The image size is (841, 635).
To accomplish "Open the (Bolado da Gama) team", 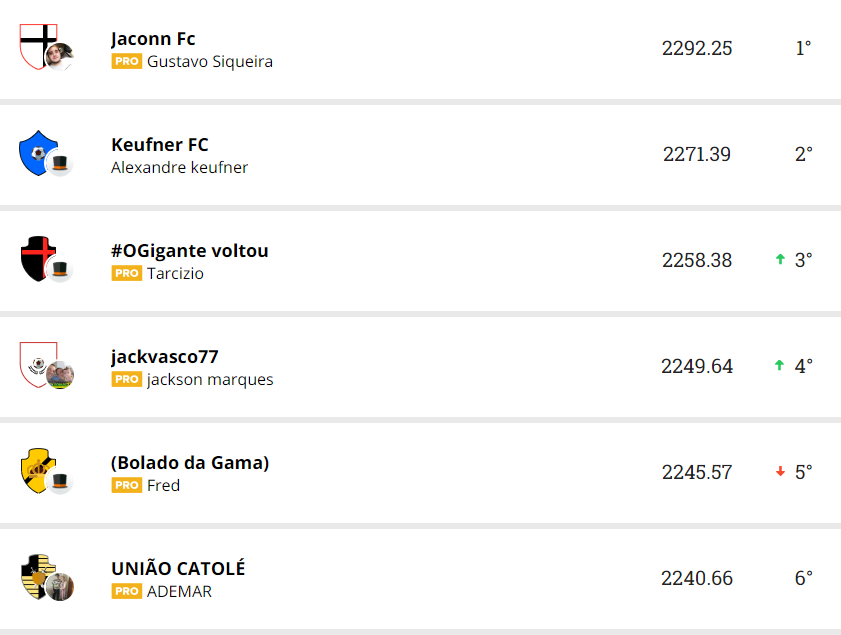I will point(190,463).
